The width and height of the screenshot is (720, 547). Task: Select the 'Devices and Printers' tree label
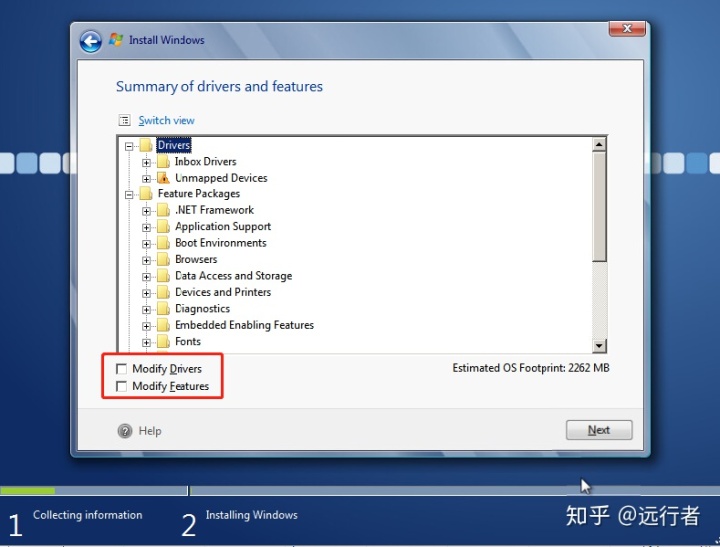(223, 292)
